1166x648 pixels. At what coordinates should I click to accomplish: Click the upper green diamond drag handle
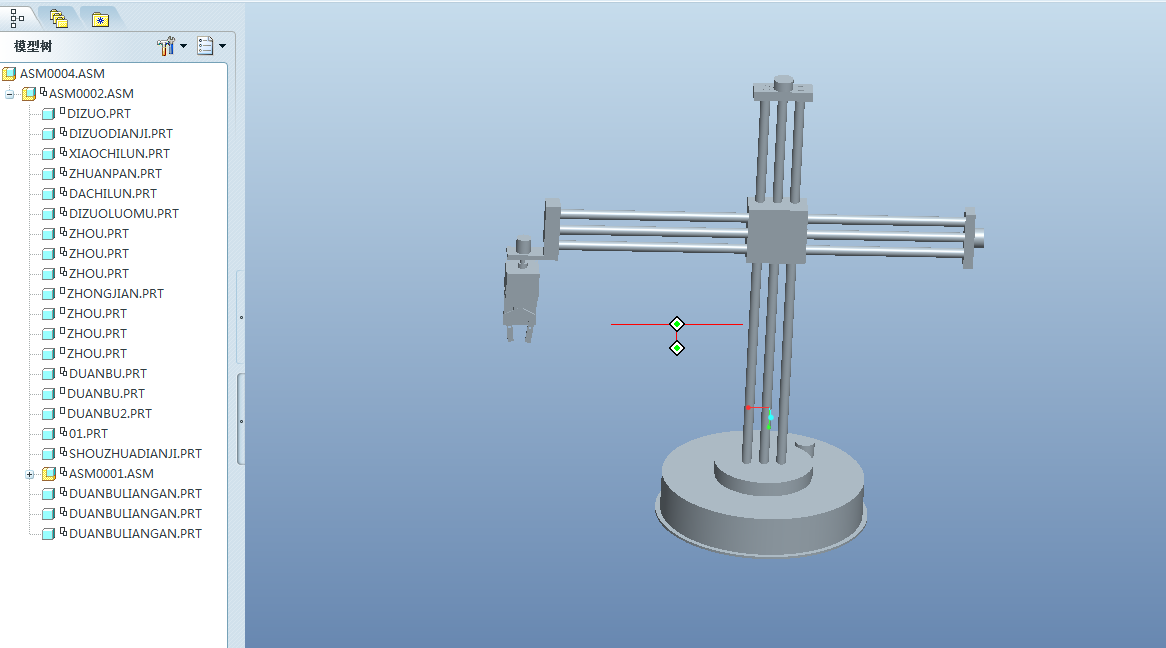[677, 324]
